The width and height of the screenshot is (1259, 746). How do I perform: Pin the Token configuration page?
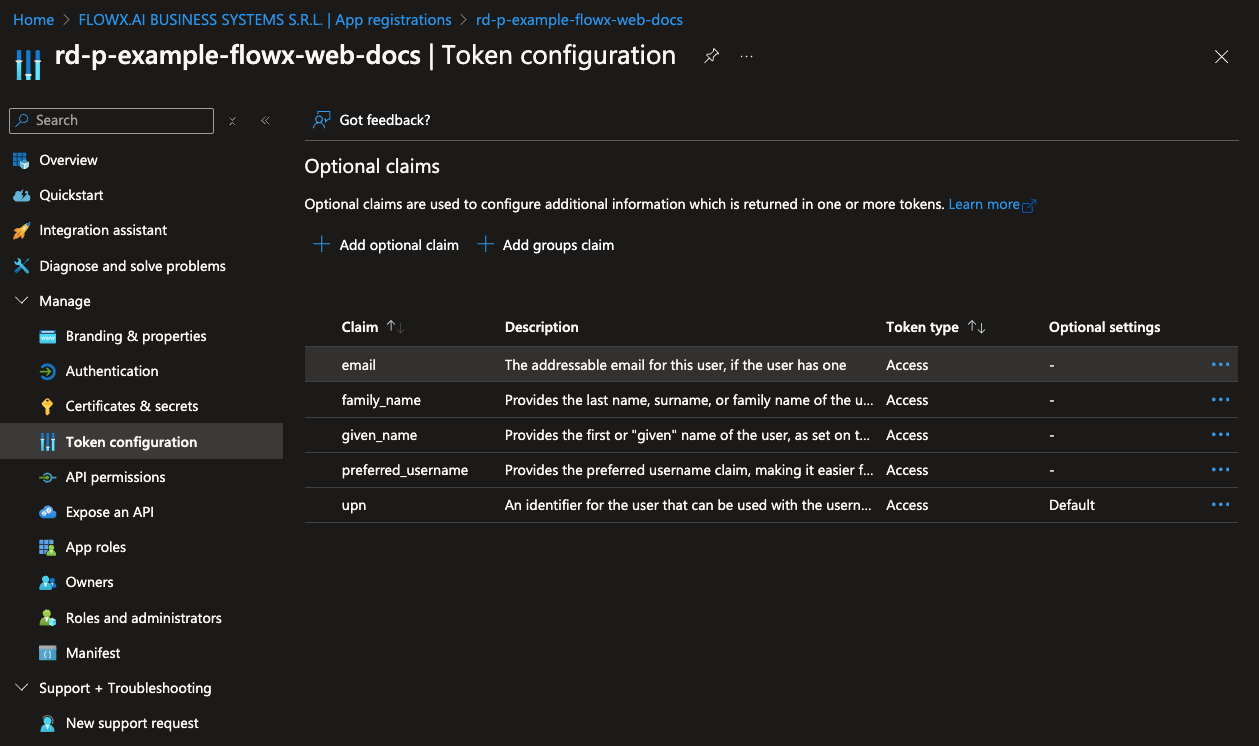[711, 56]
